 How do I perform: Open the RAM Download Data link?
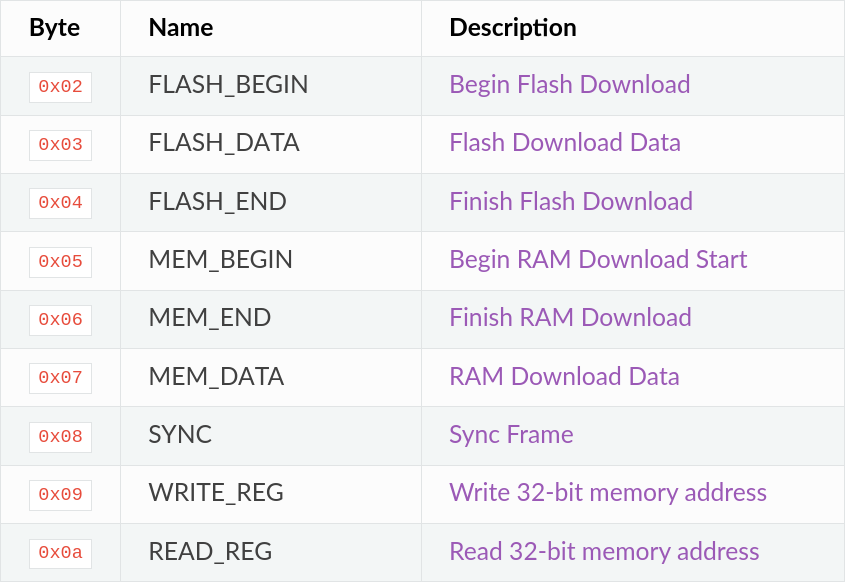[x=564, y=377]
